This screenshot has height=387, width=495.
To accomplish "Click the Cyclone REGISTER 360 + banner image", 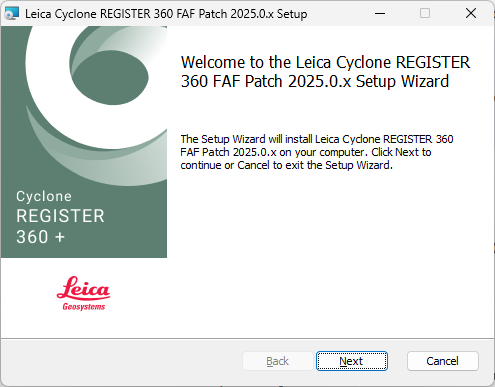I will pos(84,142).
